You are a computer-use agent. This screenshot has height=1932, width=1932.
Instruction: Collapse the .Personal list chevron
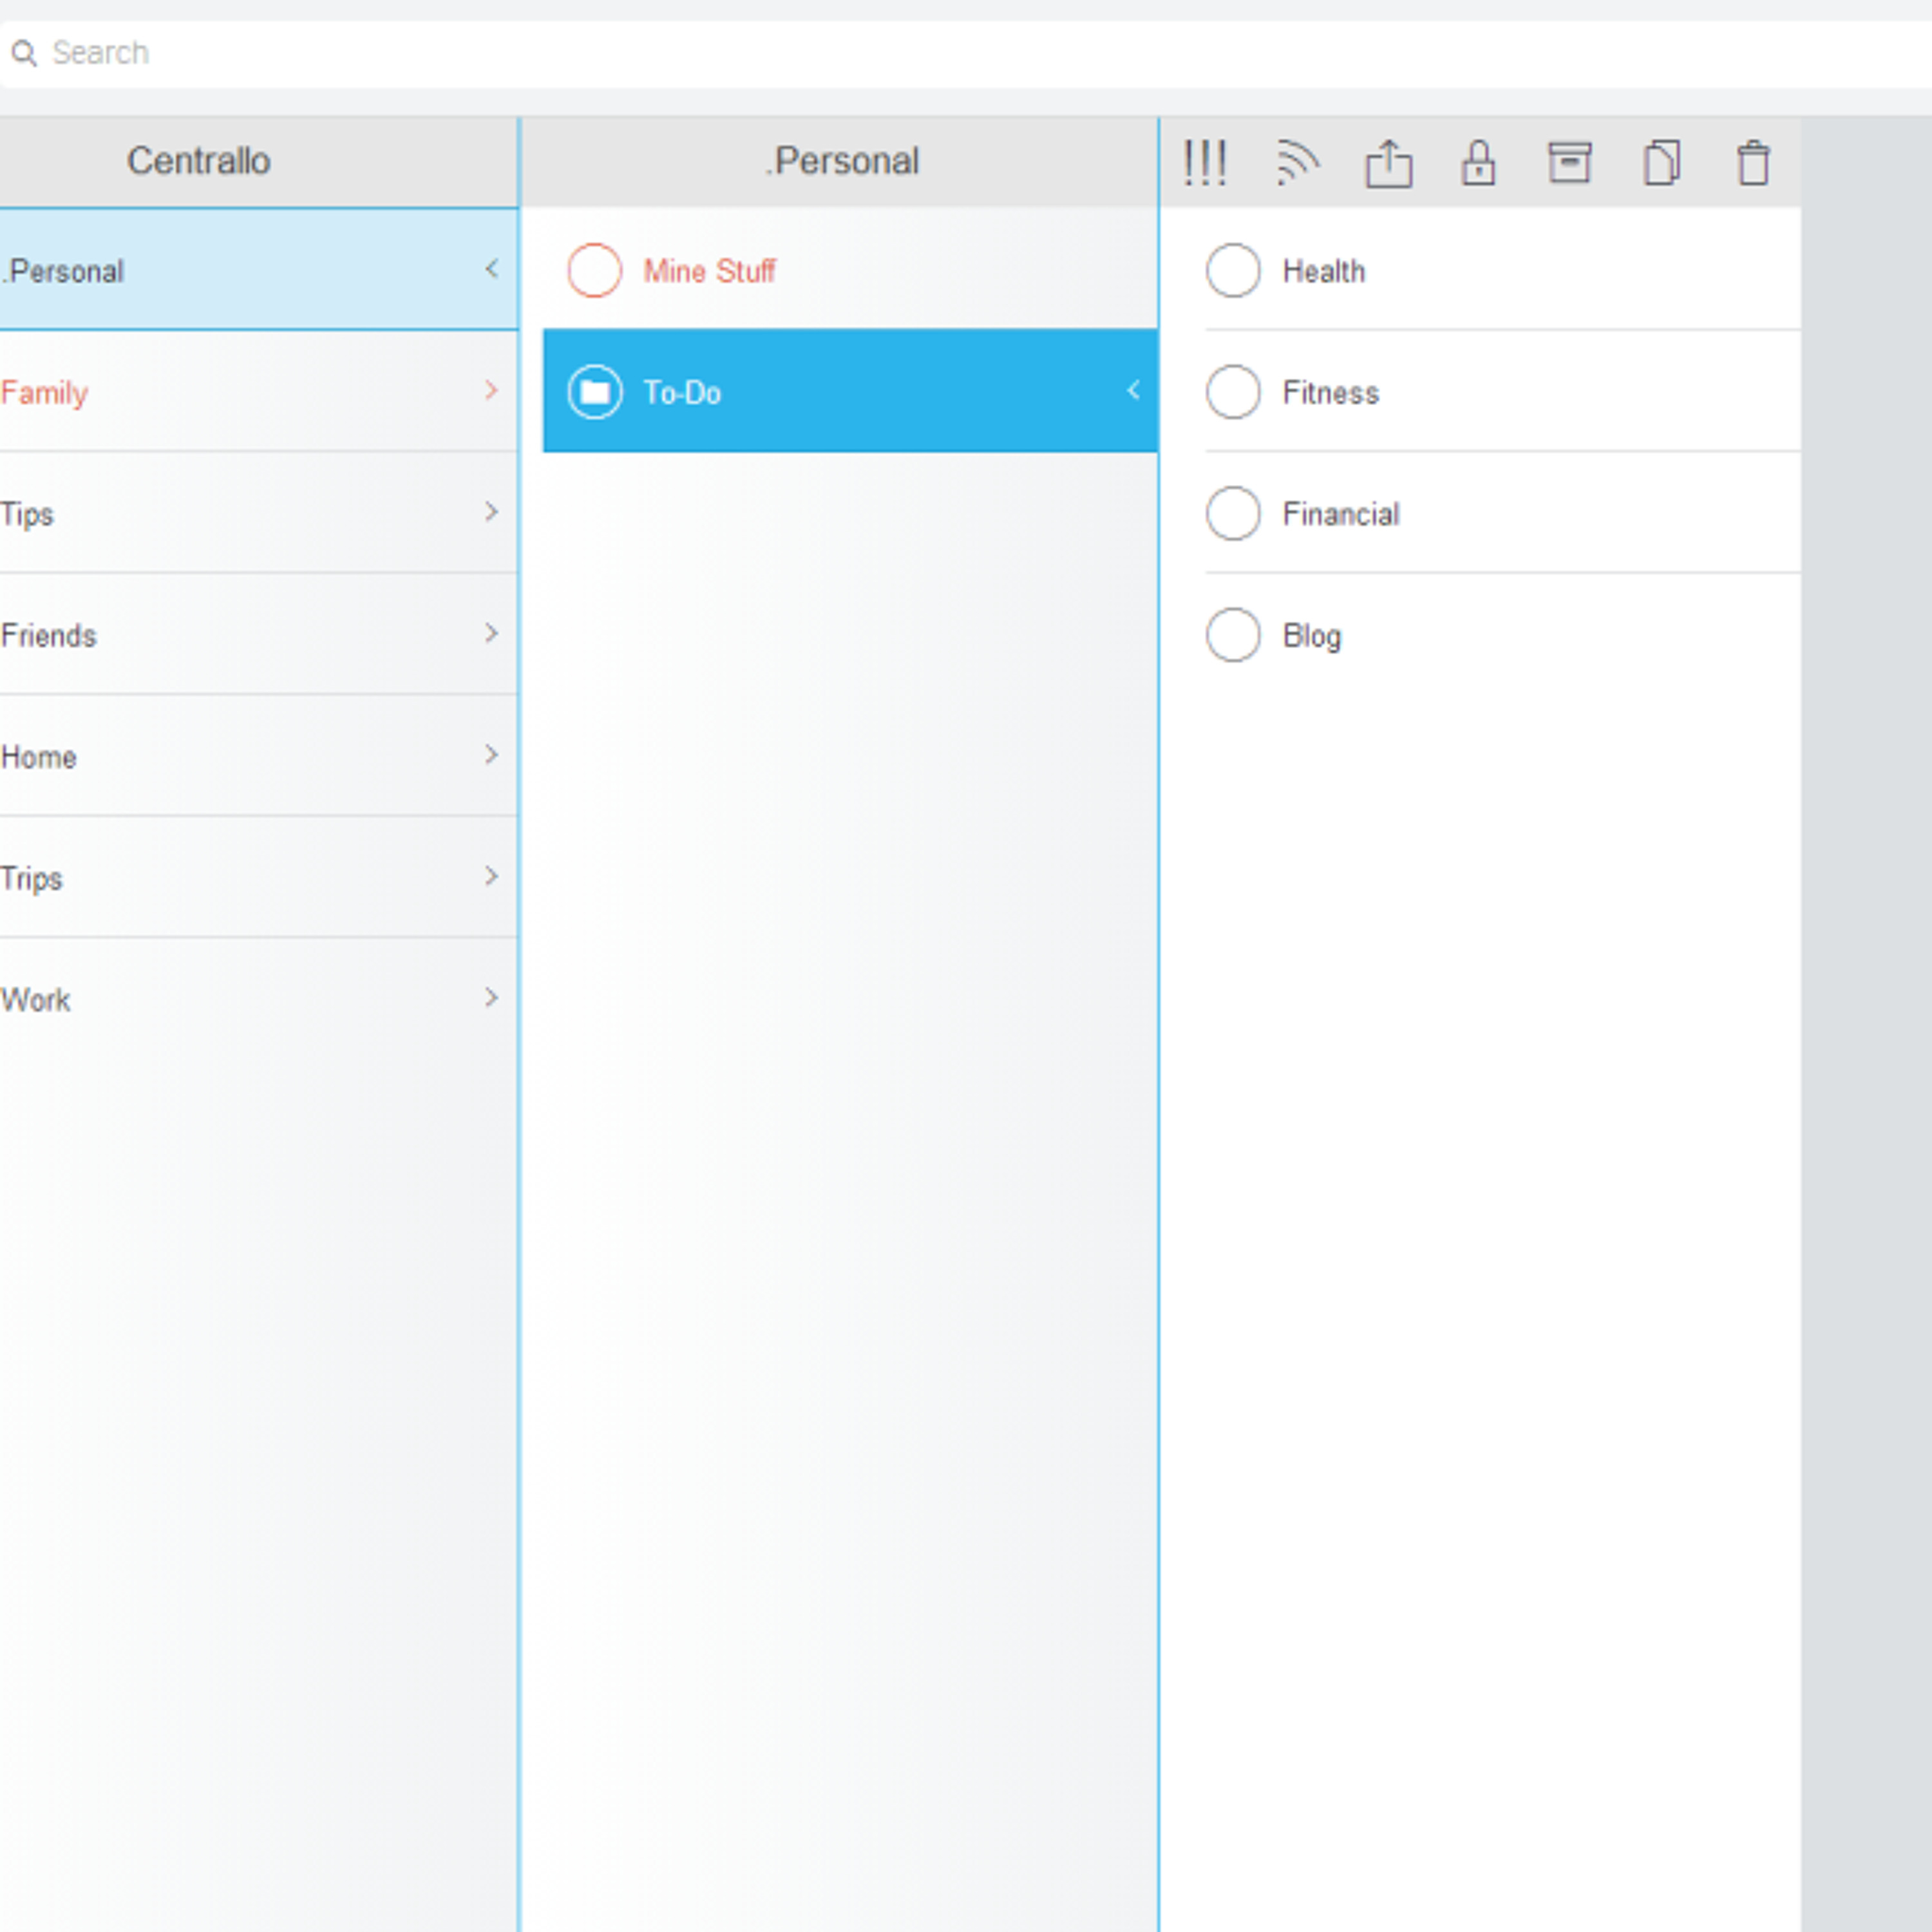tap(491, 268)
